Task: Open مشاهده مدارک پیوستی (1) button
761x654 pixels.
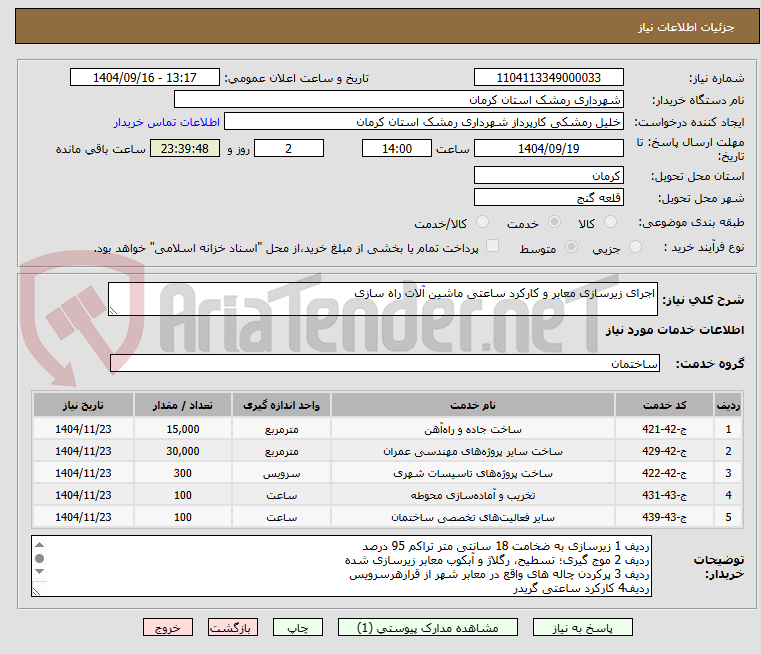Action: (x=428, y=627)
